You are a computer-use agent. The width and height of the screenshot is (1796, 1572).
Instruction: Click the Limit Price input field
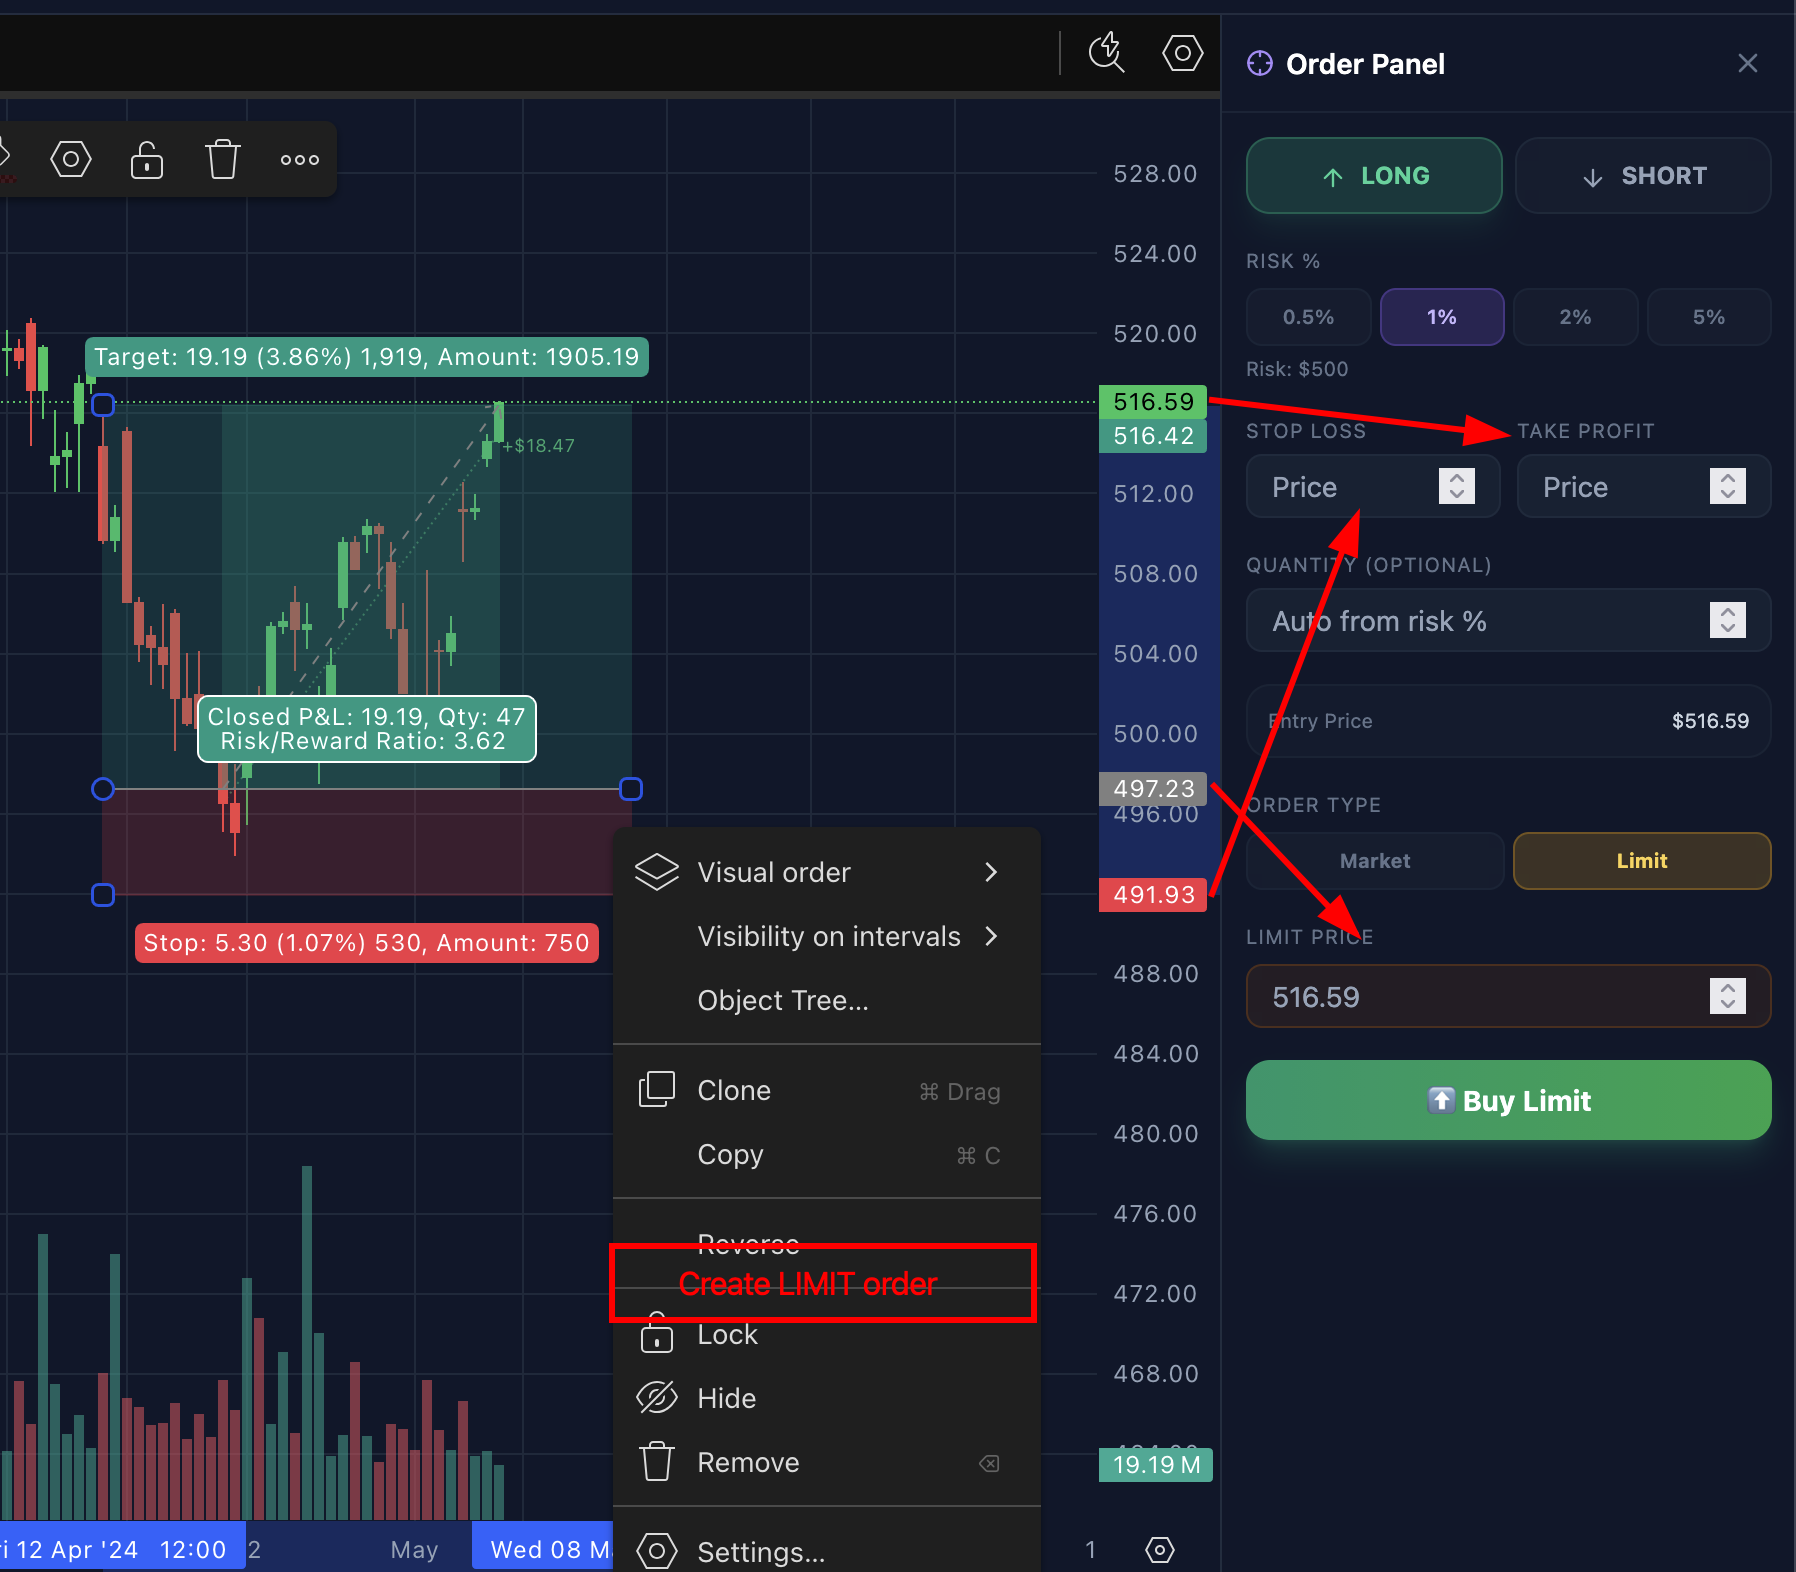click(x=1508, y=996)
